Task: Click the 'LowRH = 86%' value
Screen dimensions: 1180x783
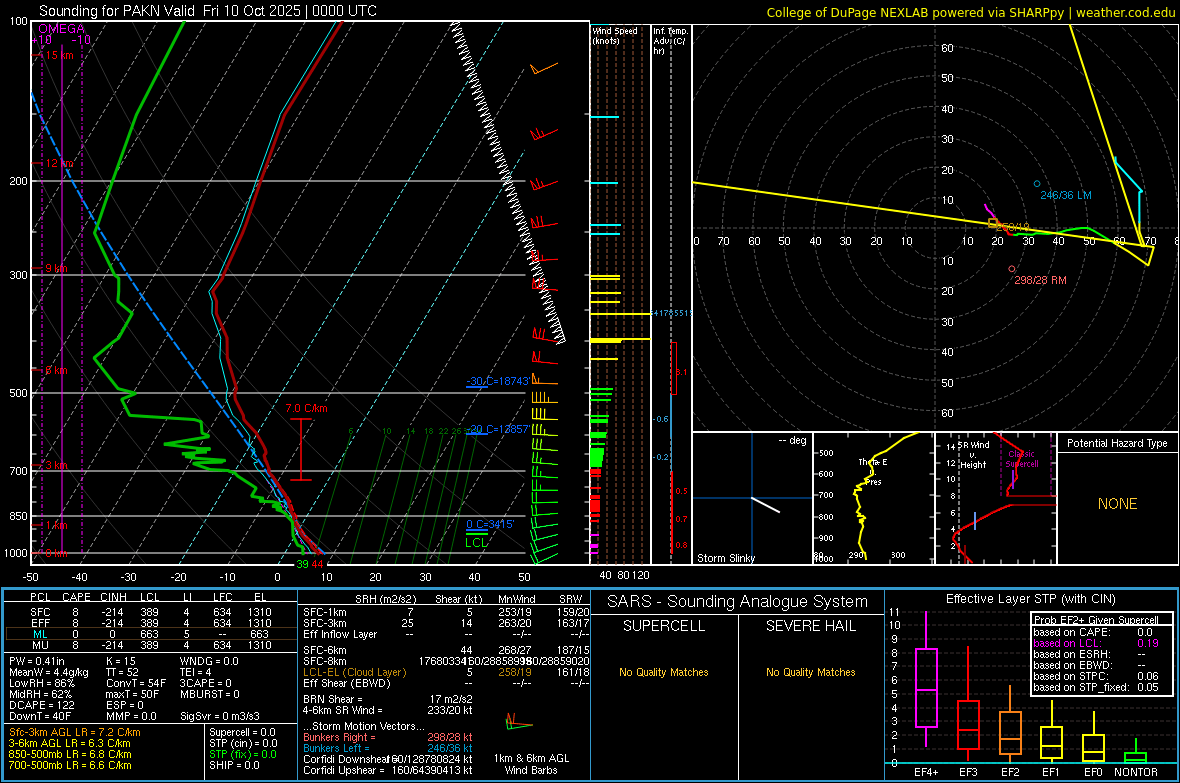Action: click(41, 683)
